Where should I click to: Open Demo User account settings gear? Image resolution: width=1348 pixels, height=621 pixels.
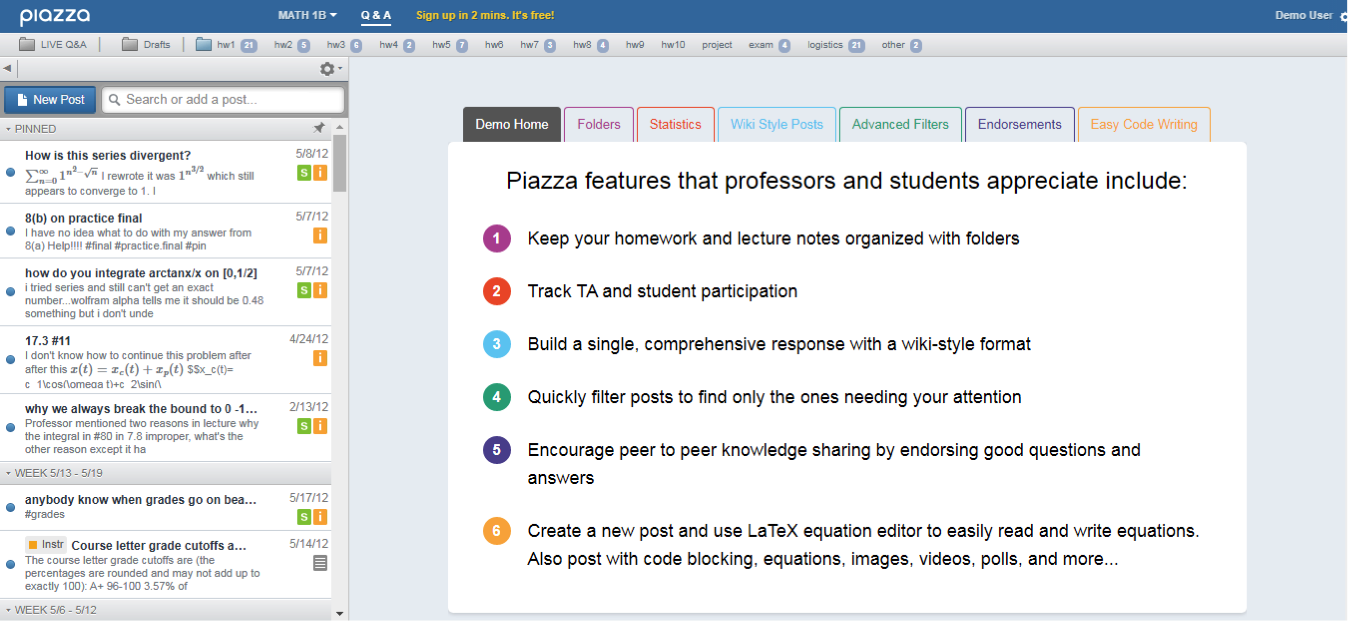[x=1343, y=16]
